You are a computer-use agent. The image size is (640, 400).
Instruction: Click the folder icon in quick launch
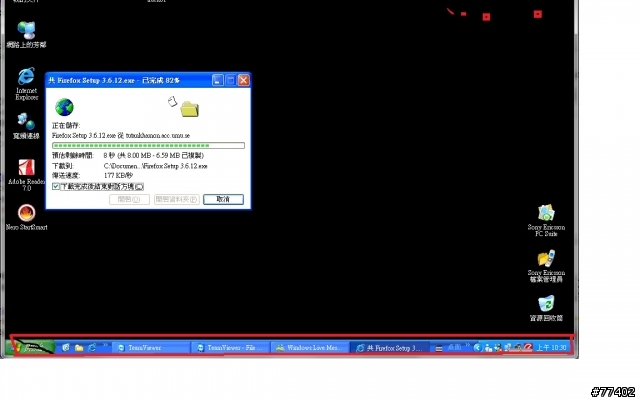pos(79,348)
